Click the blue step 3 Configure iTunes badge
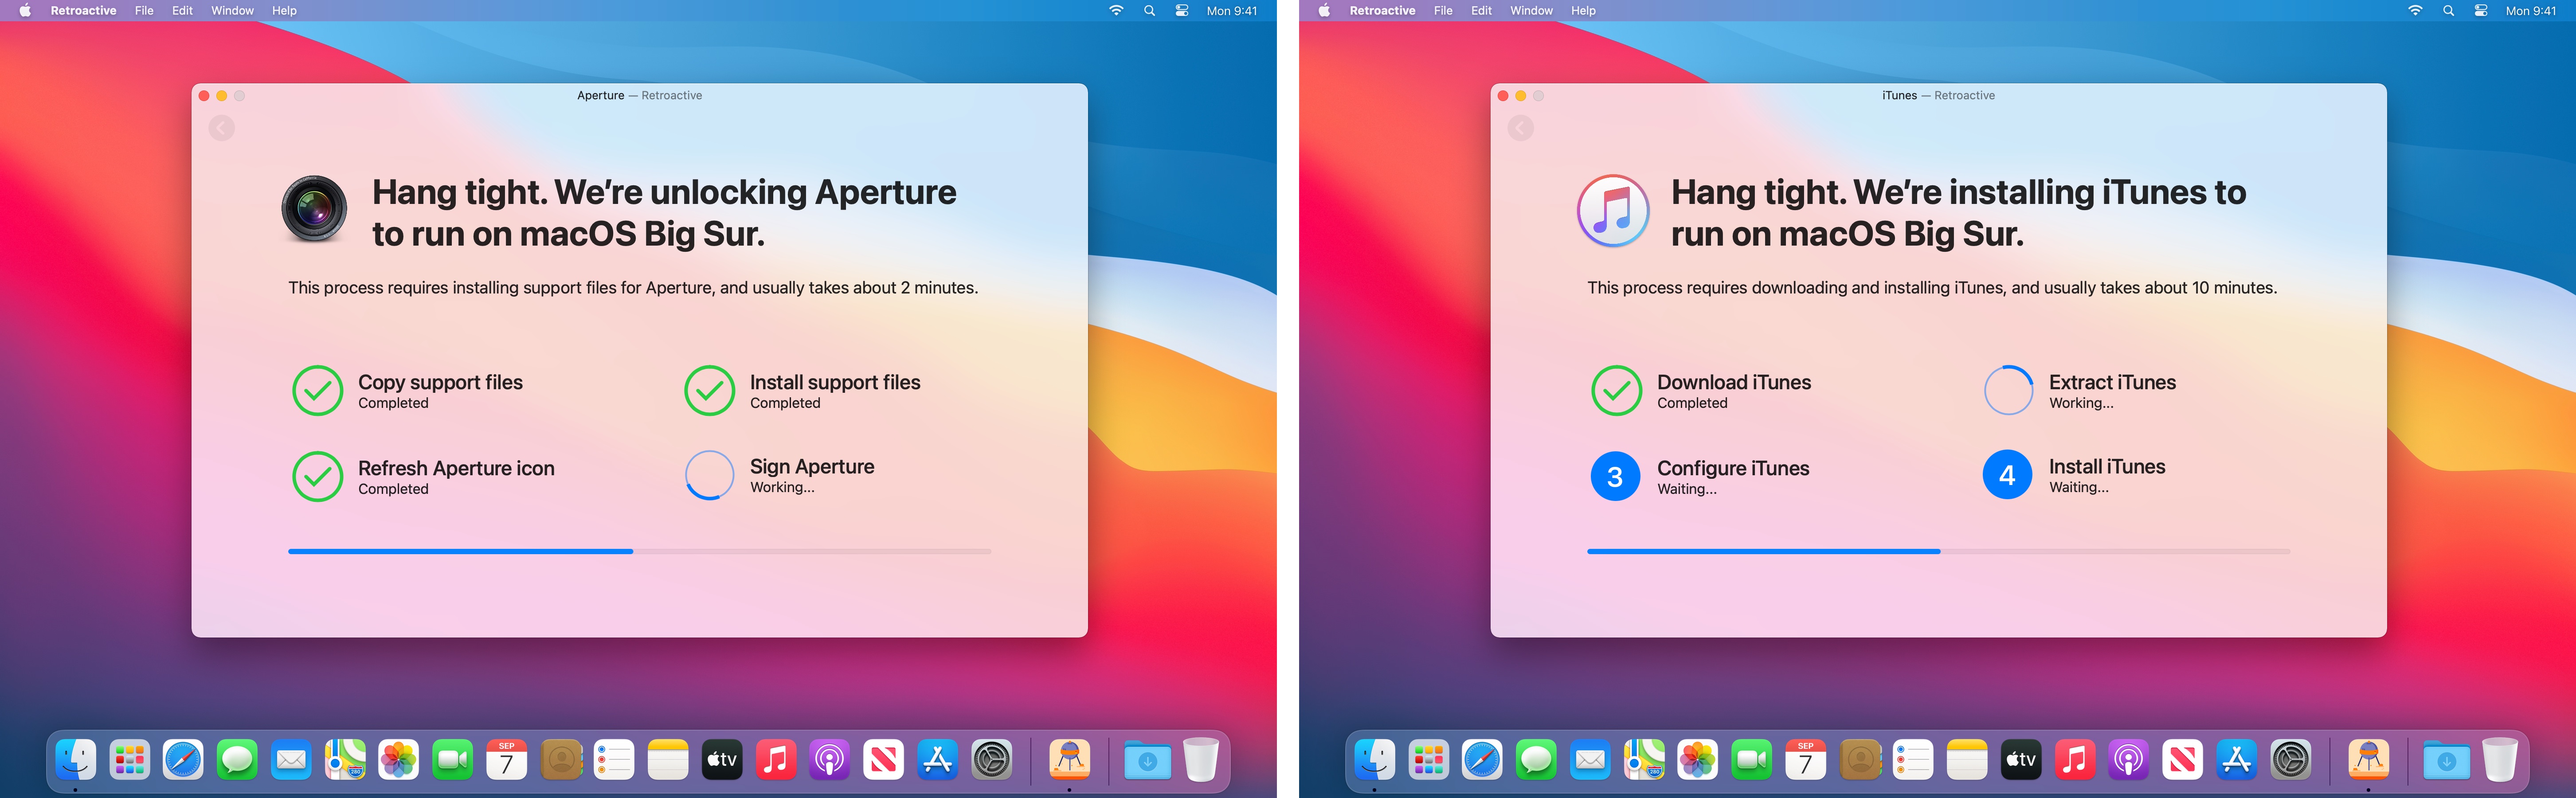The height and width of the screenshot is (798, 2576). click(1615, 476)
